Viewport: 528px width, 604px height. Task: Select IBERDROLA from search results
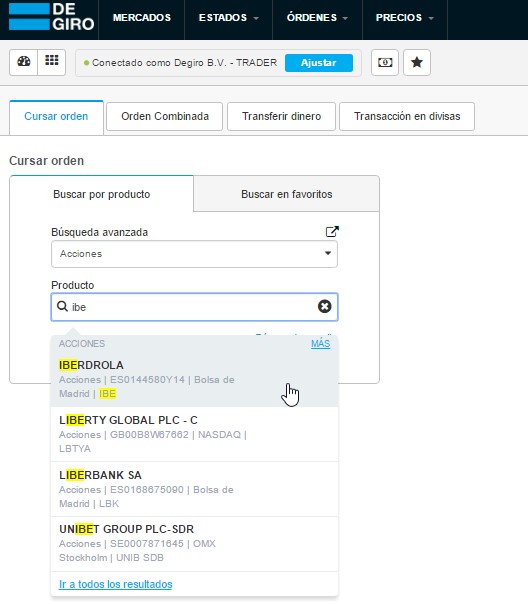pyautogui.click(x=194, y=379)
